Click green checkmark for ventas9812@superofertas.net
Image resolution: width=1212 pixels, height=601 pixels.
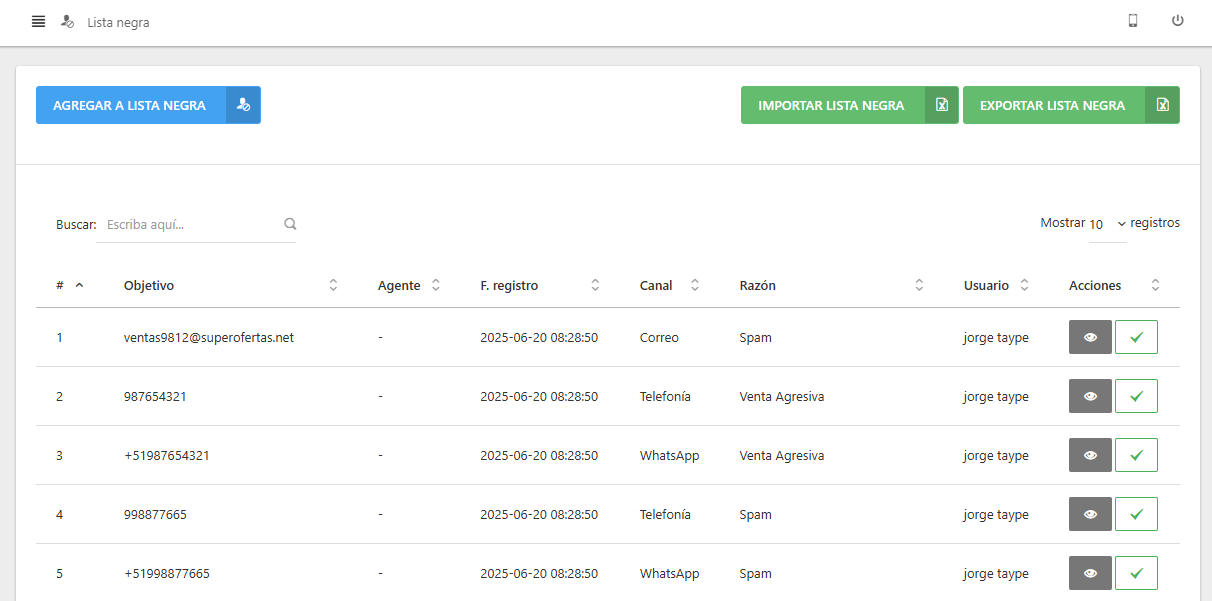pyautogui.click(x=1136, y=338)
